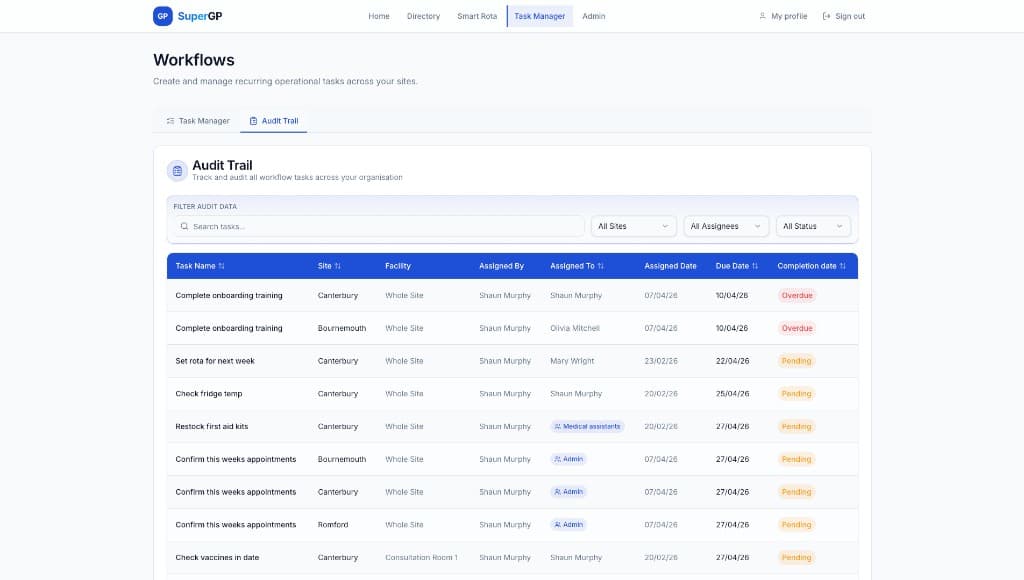The width and height of the screenshot is (1024, 580).
Task: Click the Audit Trail clipboard header icon
Action: click(177, 170)
